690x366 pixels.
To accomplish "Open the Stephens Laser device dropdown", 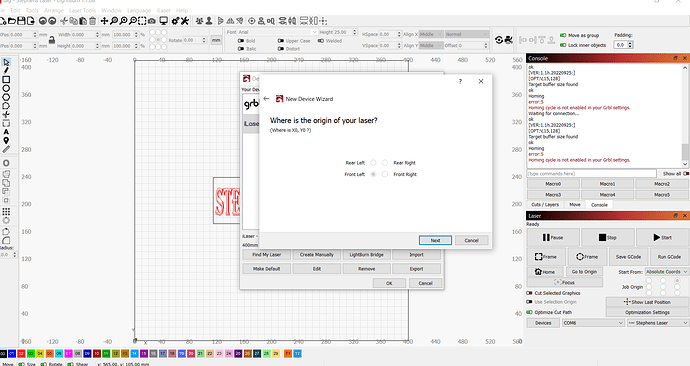I will (658, 323).
